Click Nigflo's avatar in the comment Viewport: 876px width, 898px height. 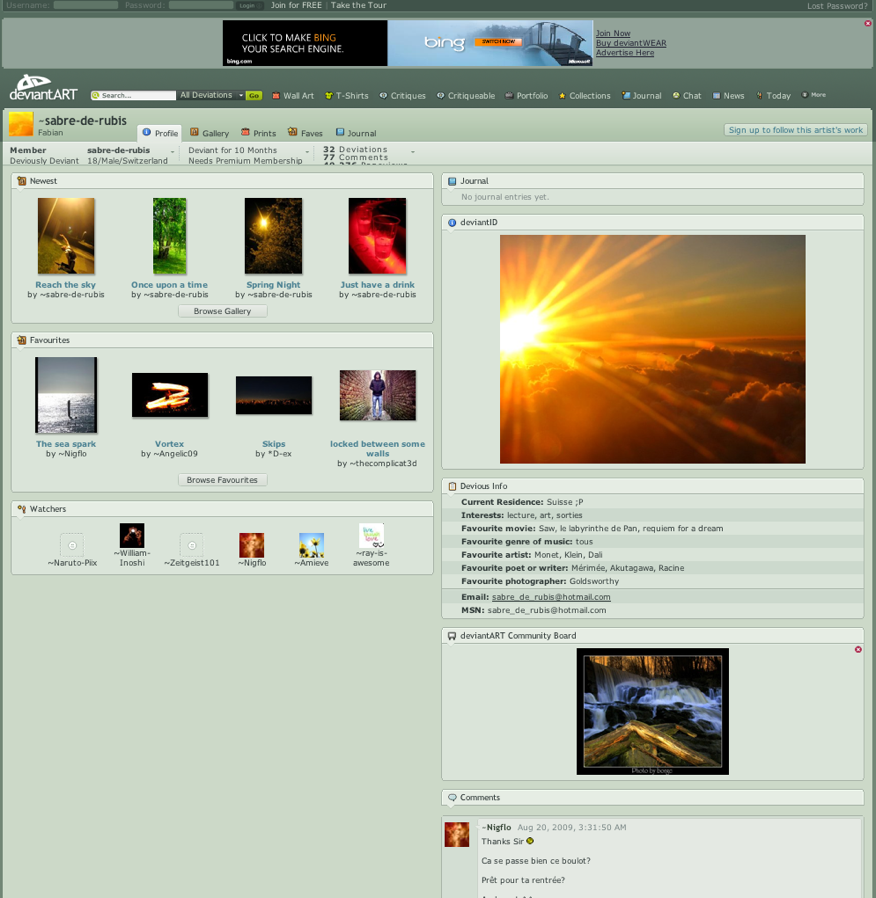(x=457, y=834)
